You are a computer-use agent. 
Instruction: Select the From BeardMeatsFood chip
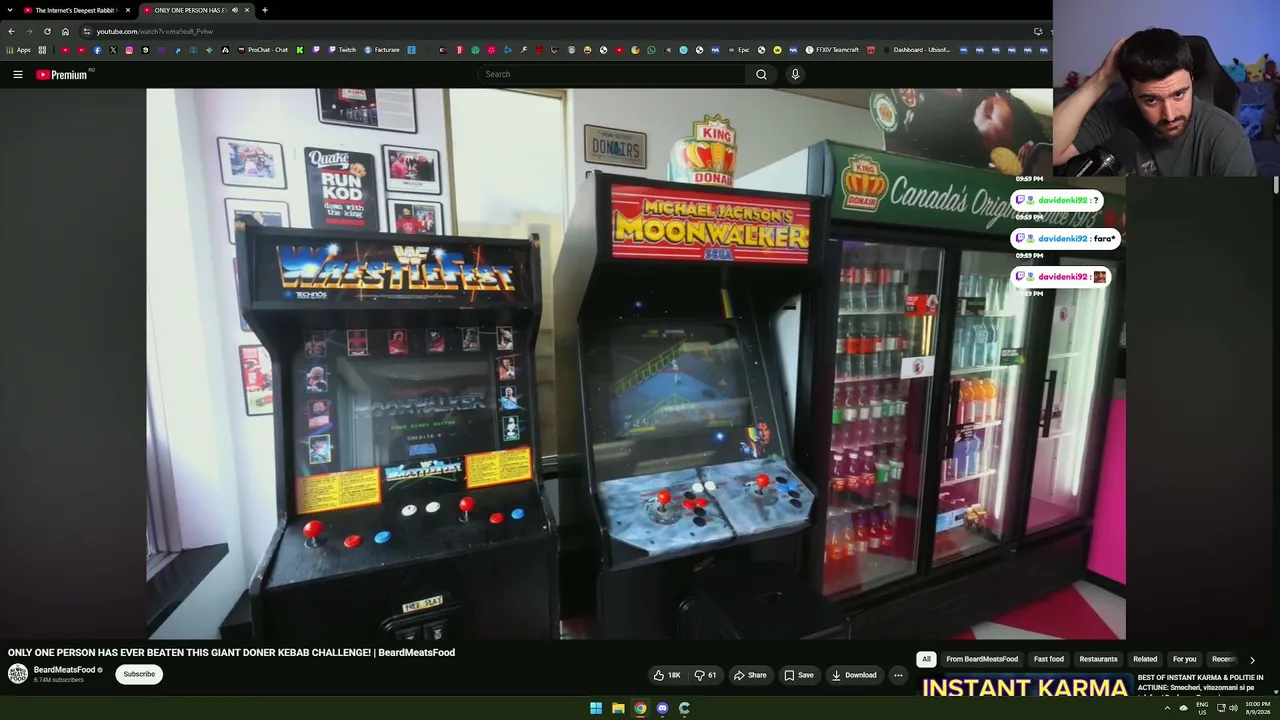[982, 659]
